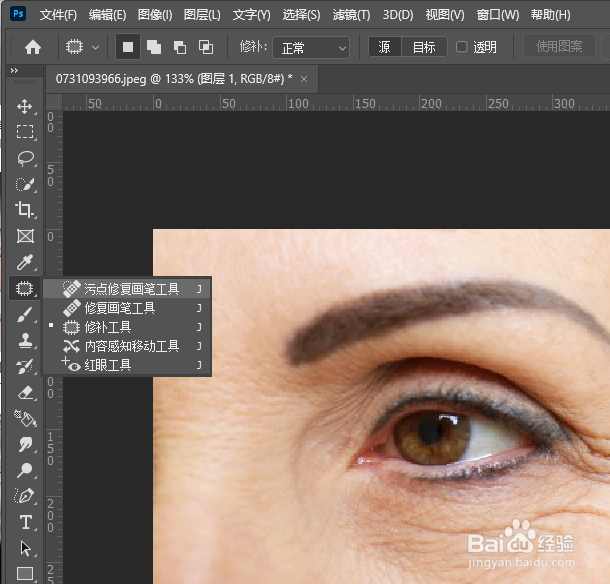Choose 修复画笔工具 from flyout
The height and width of the screenshot is (584, 610).
127,308
